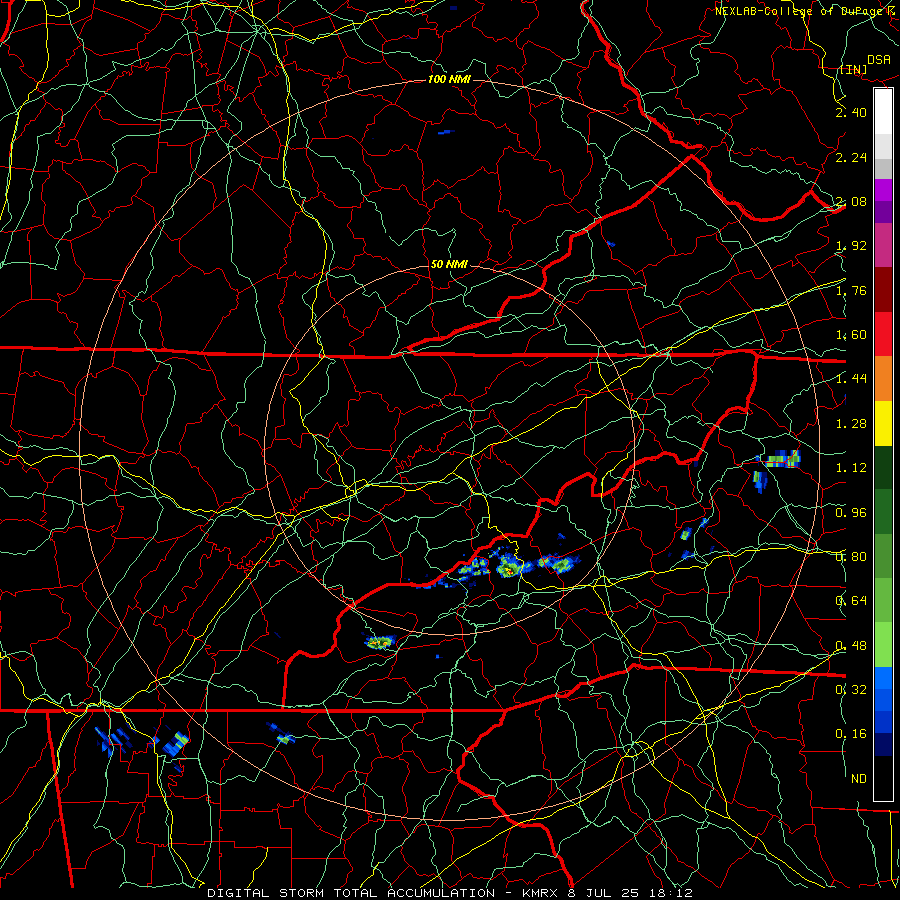Select the 2.40 scale value
900x900 pixels.
[852, 112]
